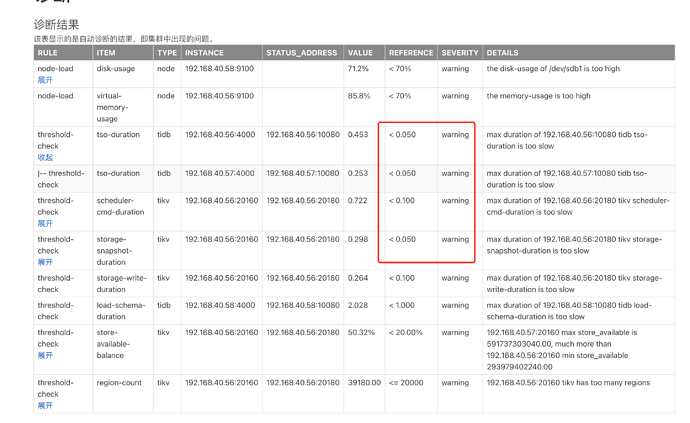Expand the storage-snapshot-duration row via 展开

coord(45,262)
